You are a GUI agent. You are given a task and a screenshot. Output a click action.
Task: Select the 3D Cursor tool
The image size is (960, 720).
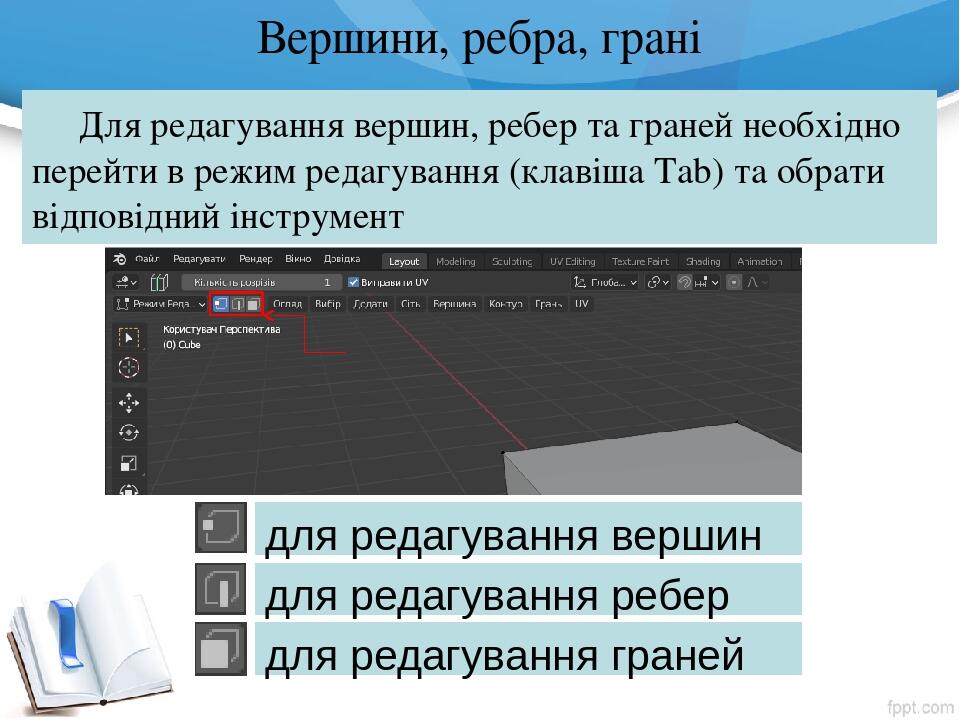[x=129, y=367]
